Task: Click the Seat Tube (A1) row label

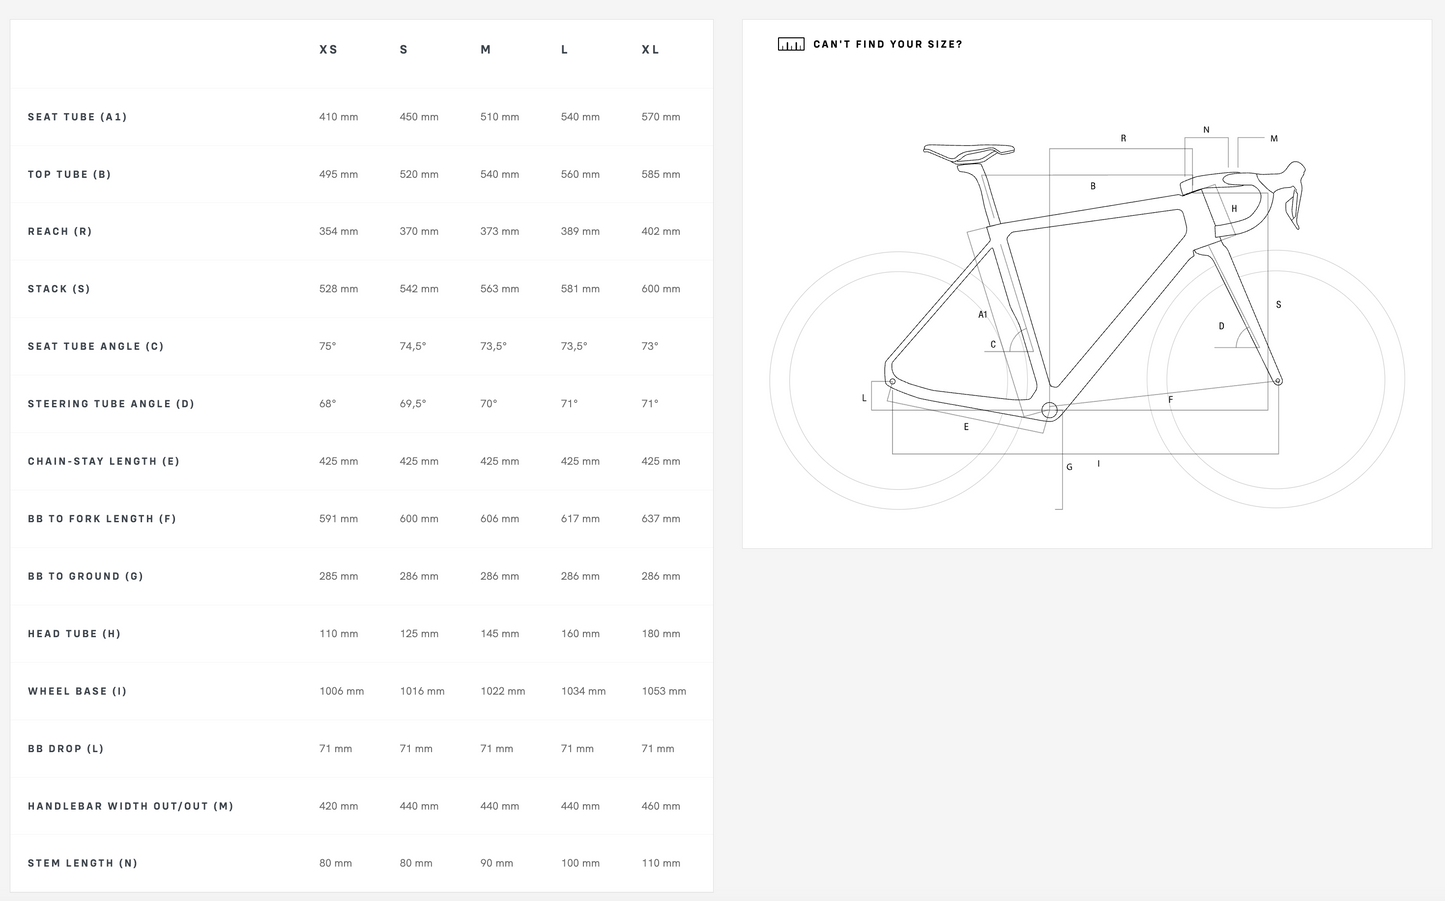Action: (77, 117)
